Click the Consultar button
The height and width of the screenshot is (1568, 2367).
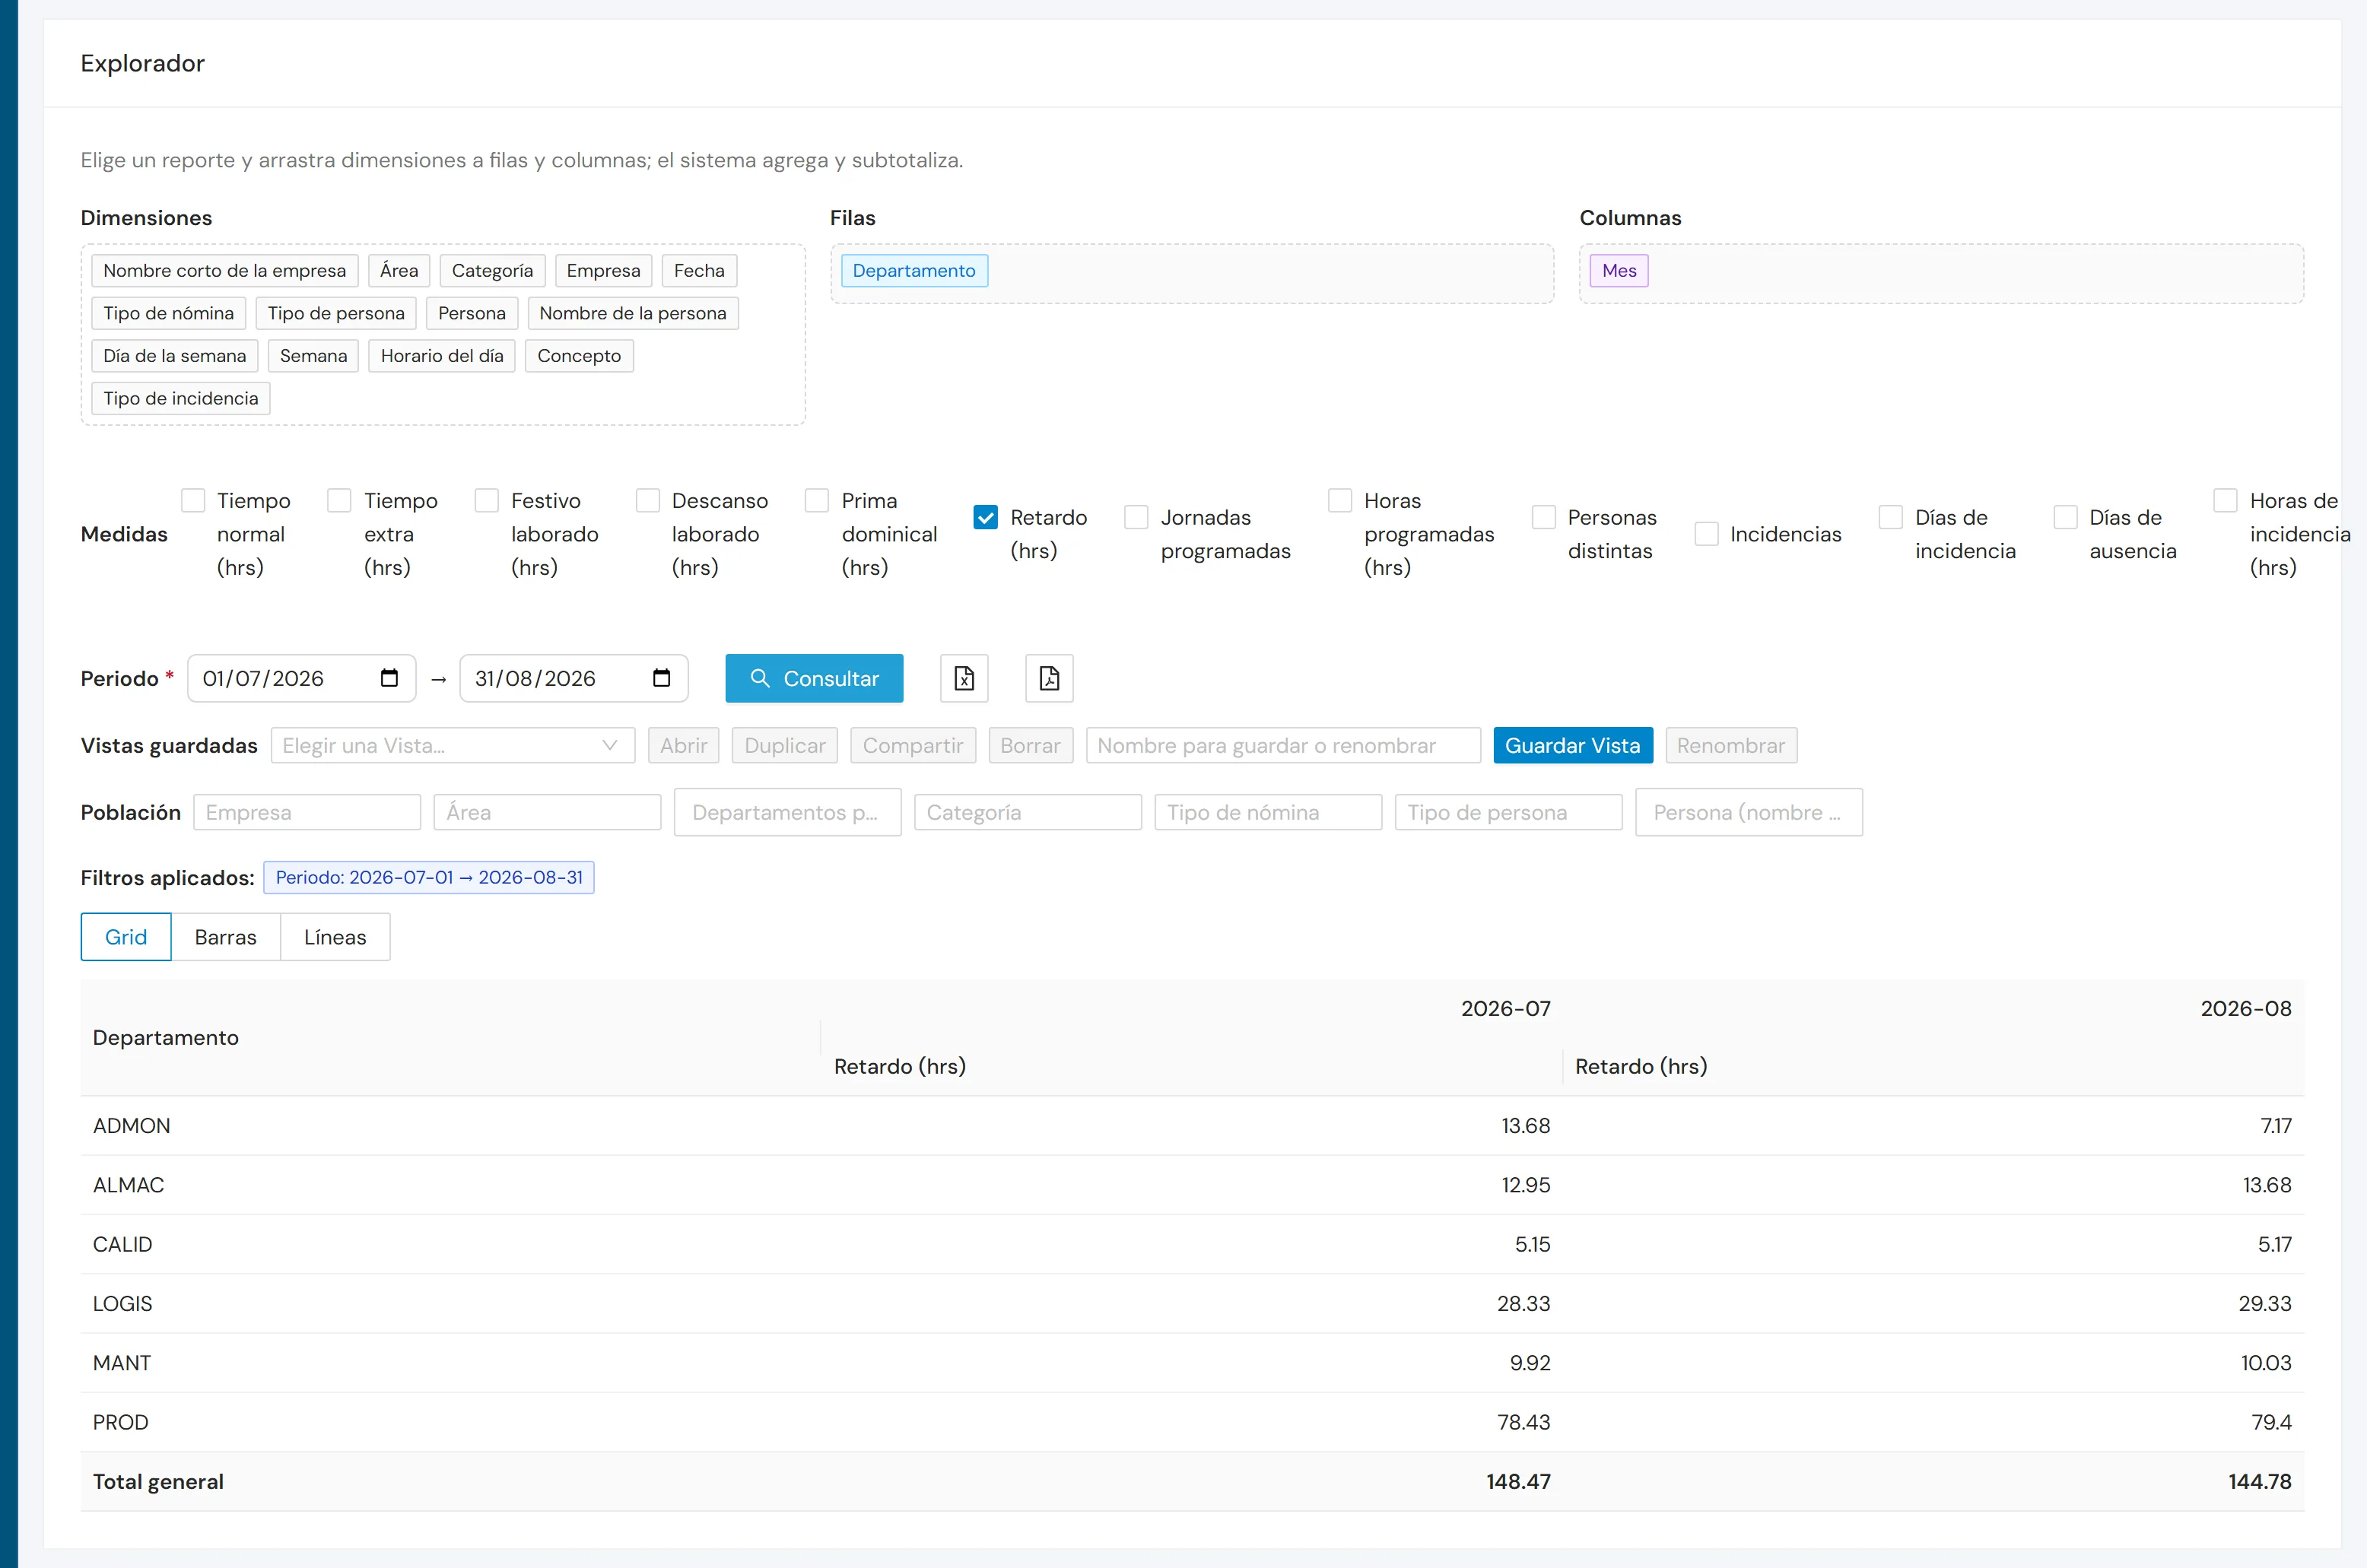coord(814,678)
